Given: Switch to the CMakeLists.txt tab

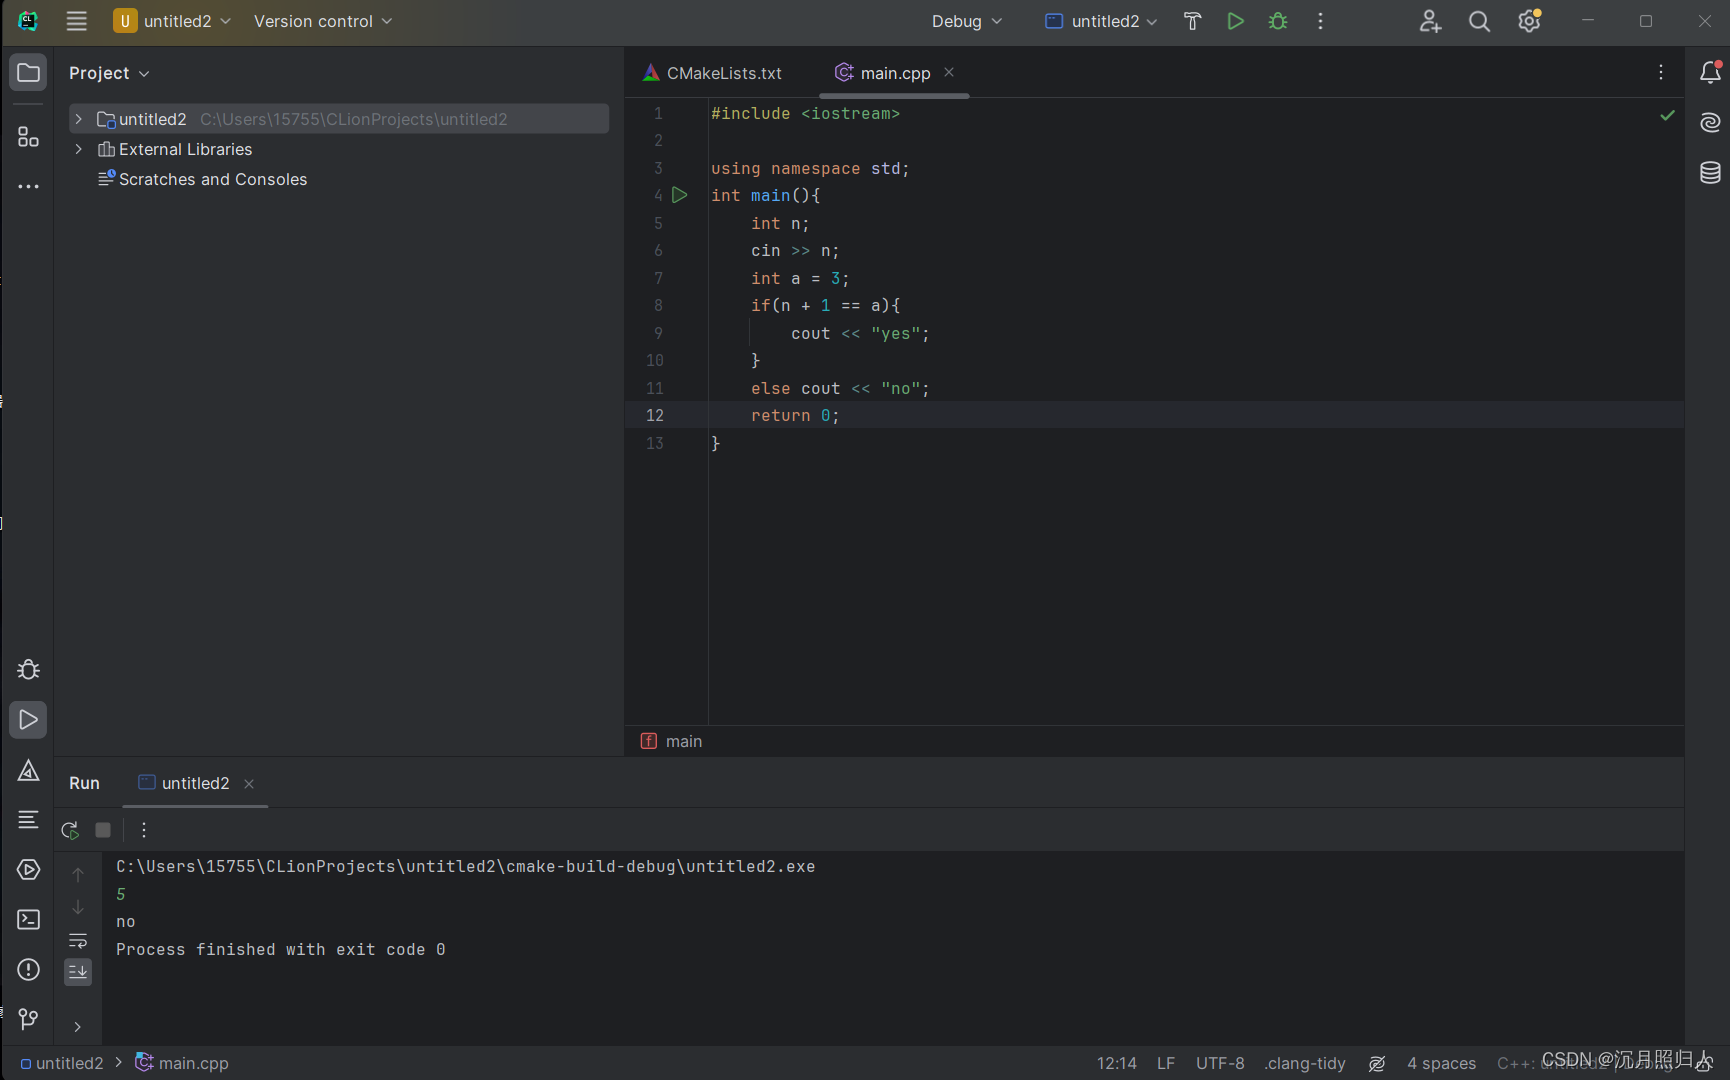Looking at the screenshot, I should pyautogui.click(x=713, y=73).
